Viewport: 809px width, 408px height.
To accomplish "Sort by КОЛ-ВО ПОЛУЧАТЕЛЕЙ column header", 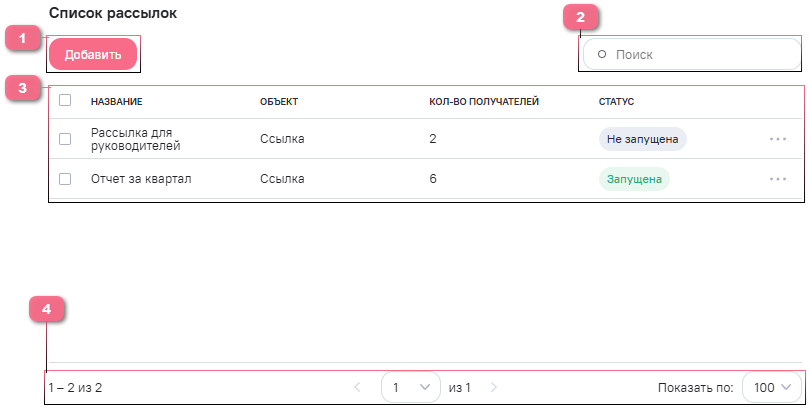I will pyautogui.click(x=484, y=101).
